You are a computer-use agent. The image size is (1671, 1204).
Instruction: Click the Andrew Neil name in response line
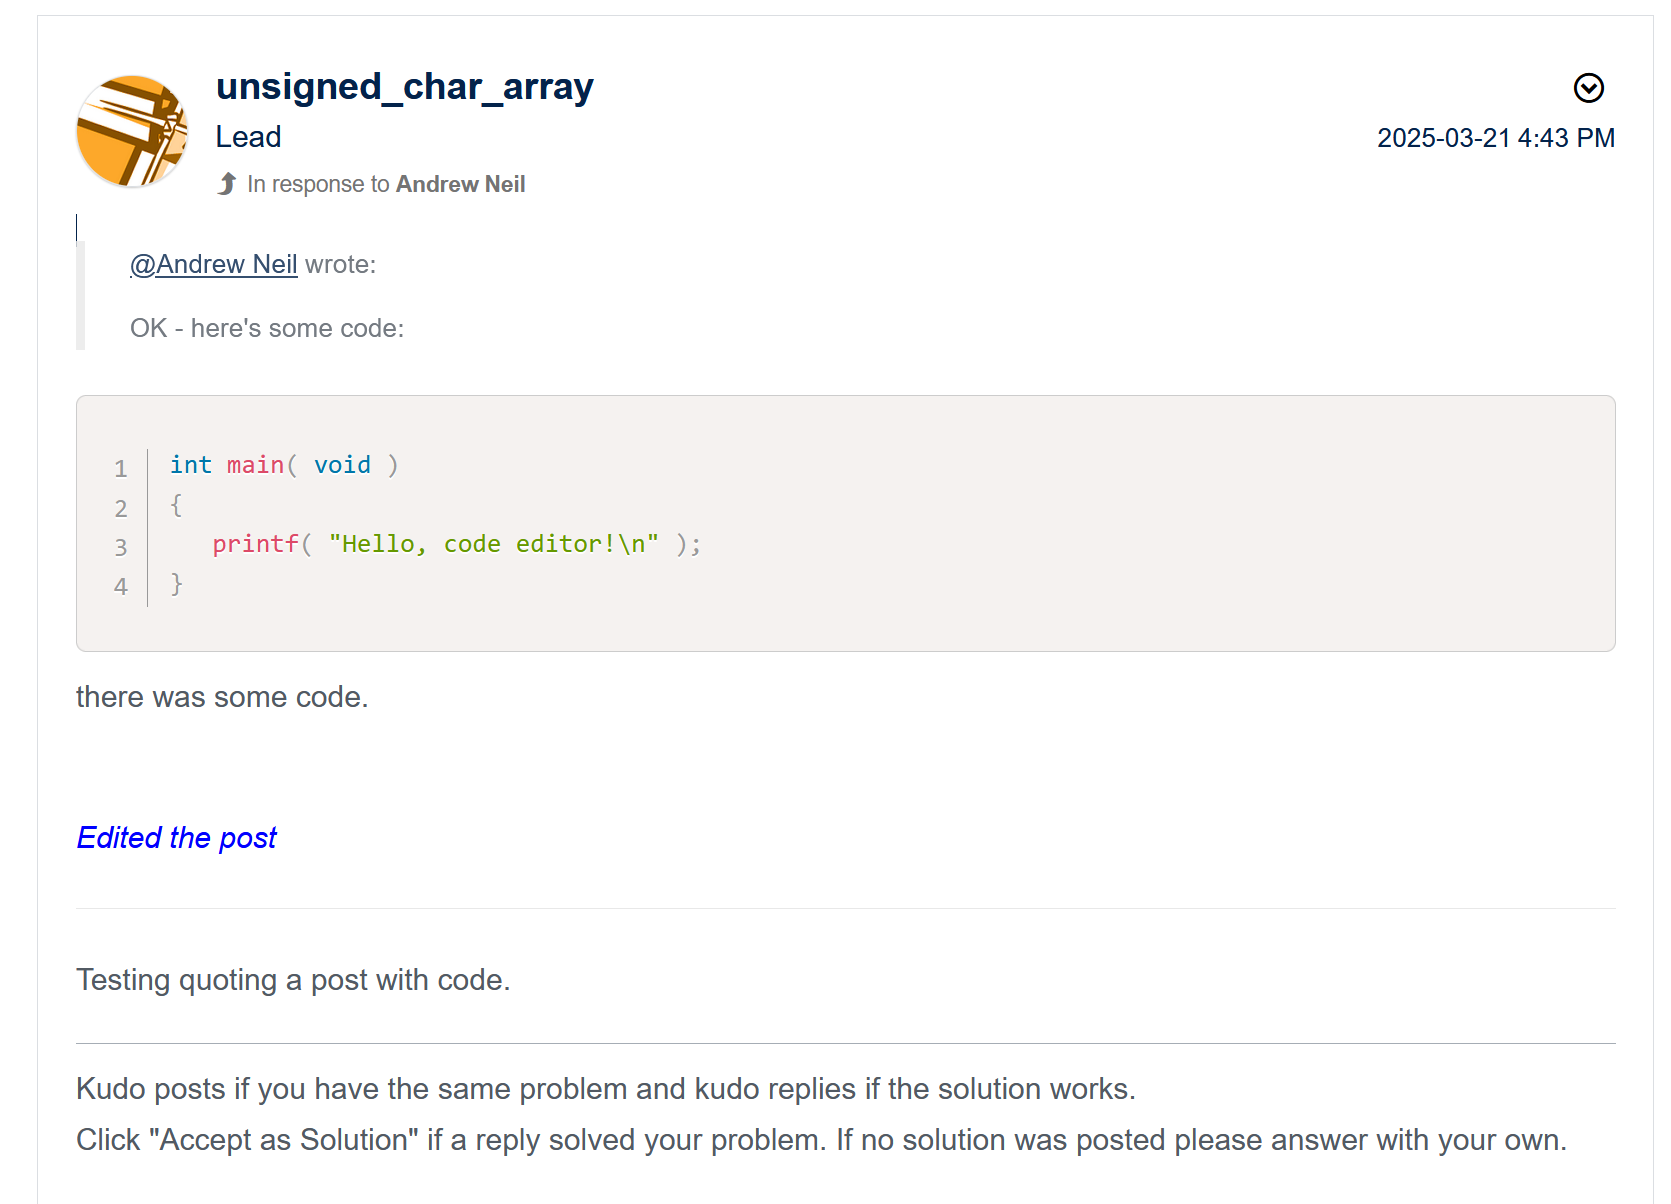click(x=461, y=183)
